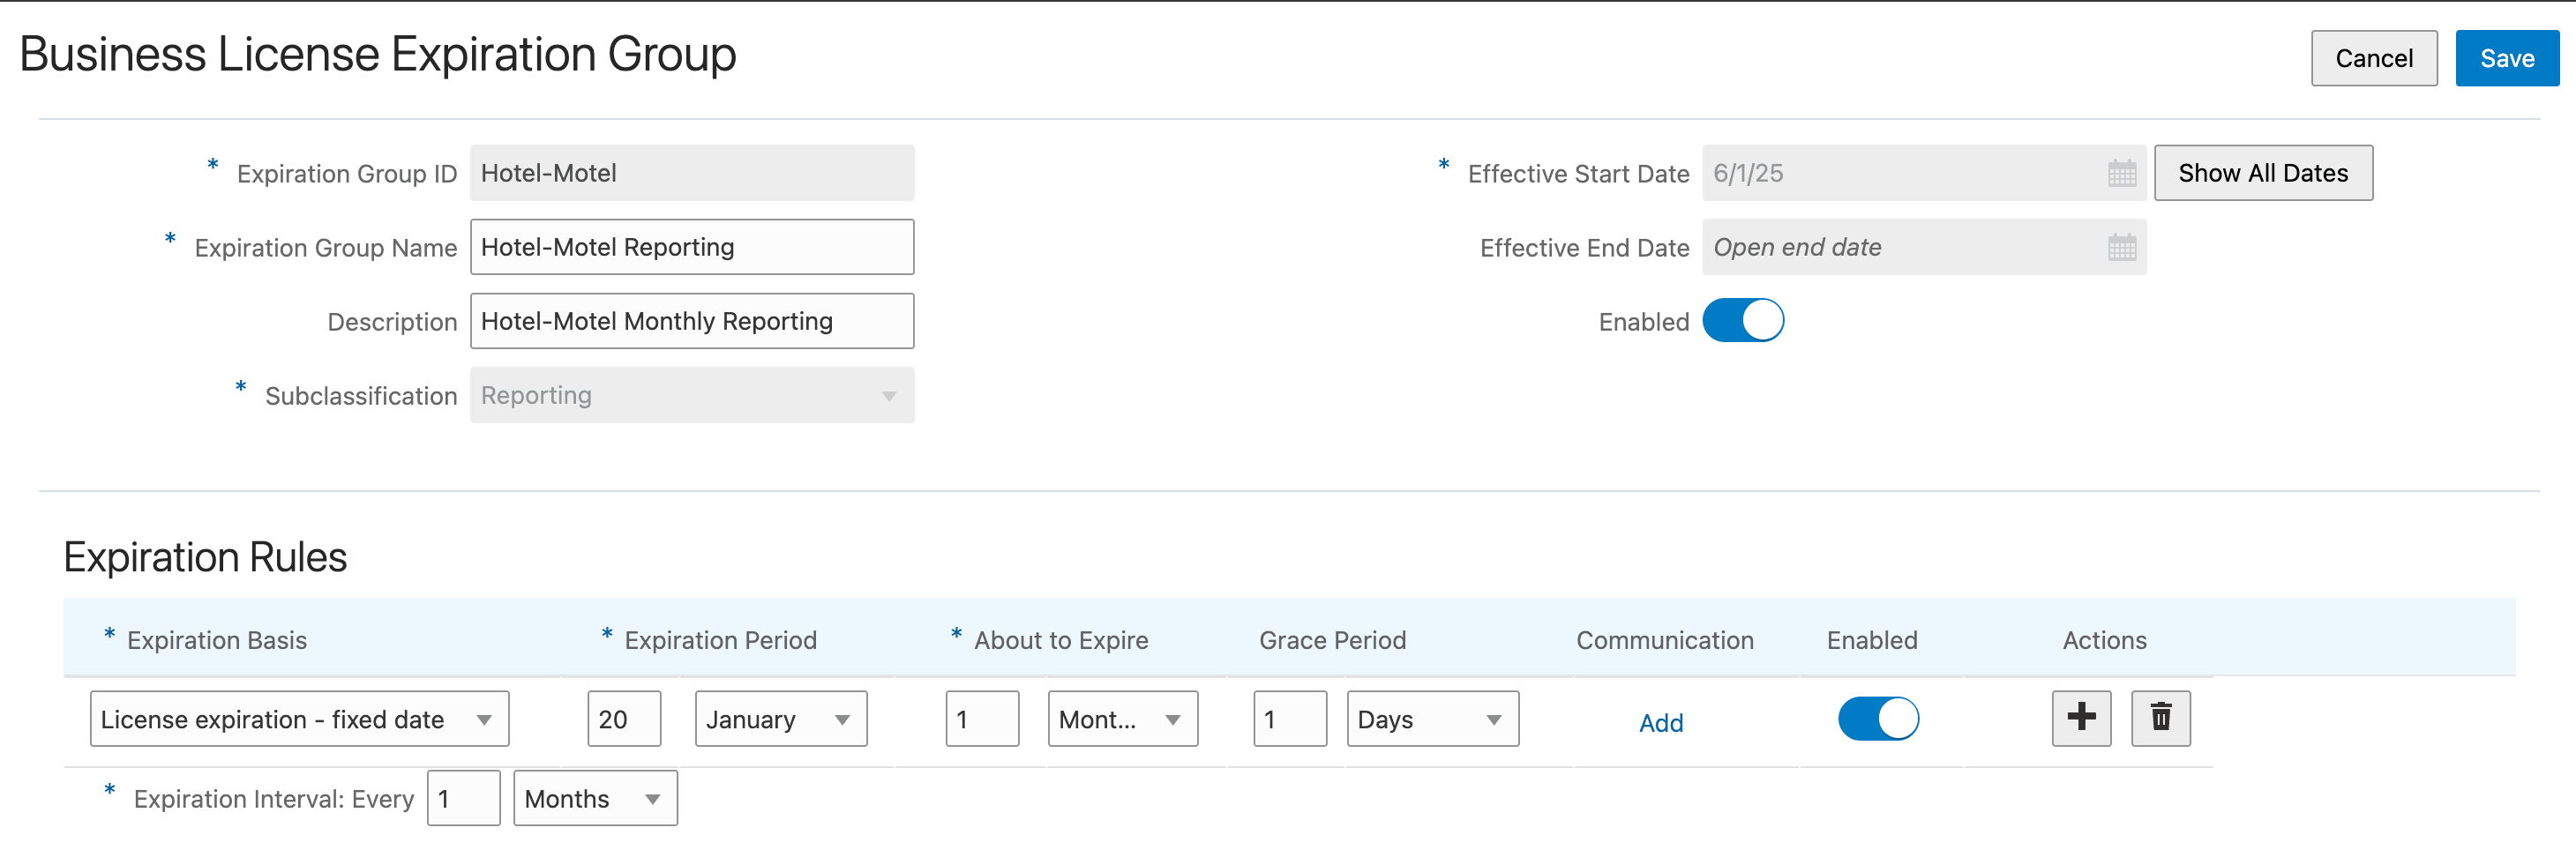
Task: Focus the Expiration Period day field
Action: (624, 719)
